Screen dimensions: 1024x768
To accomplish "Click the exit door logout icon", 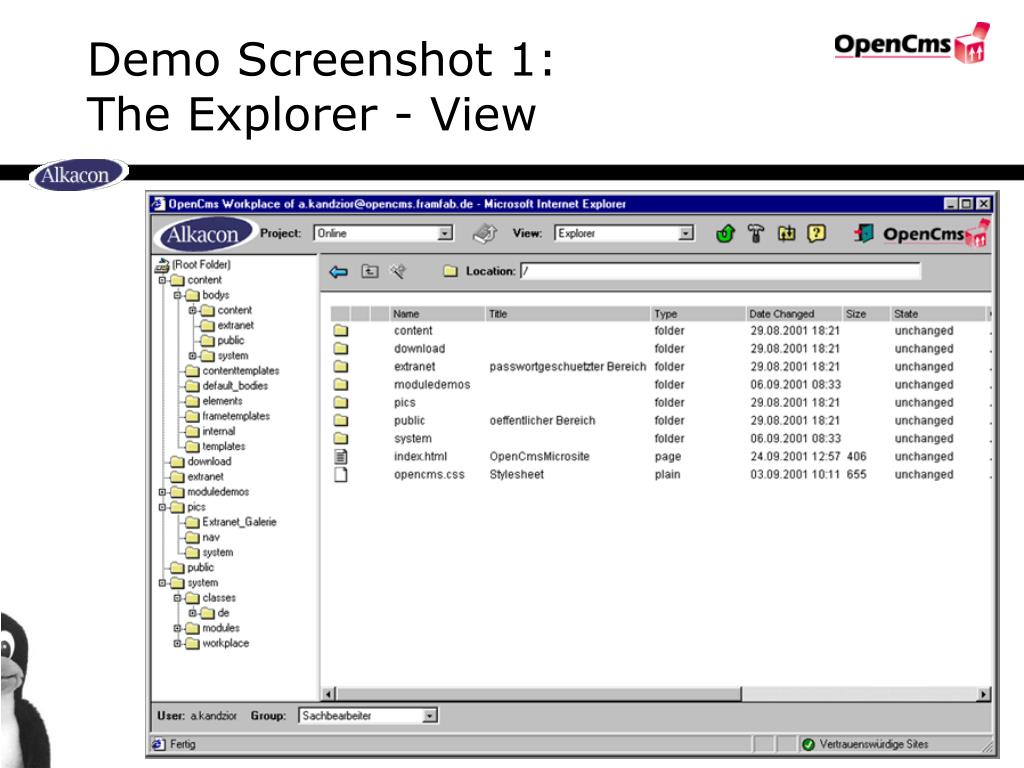I will [863, 233].
